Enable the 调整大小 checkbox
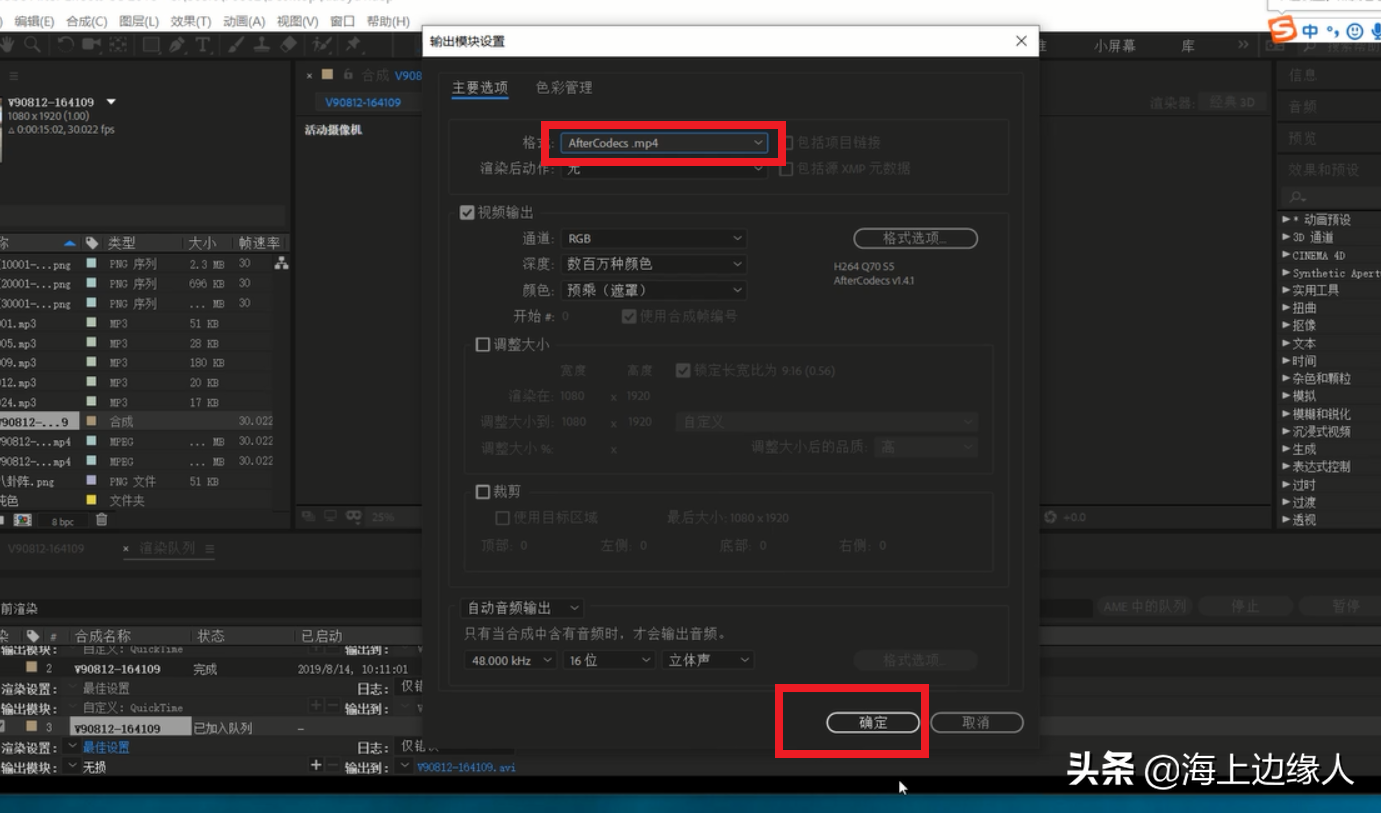1381x813 pixels. 482,344
